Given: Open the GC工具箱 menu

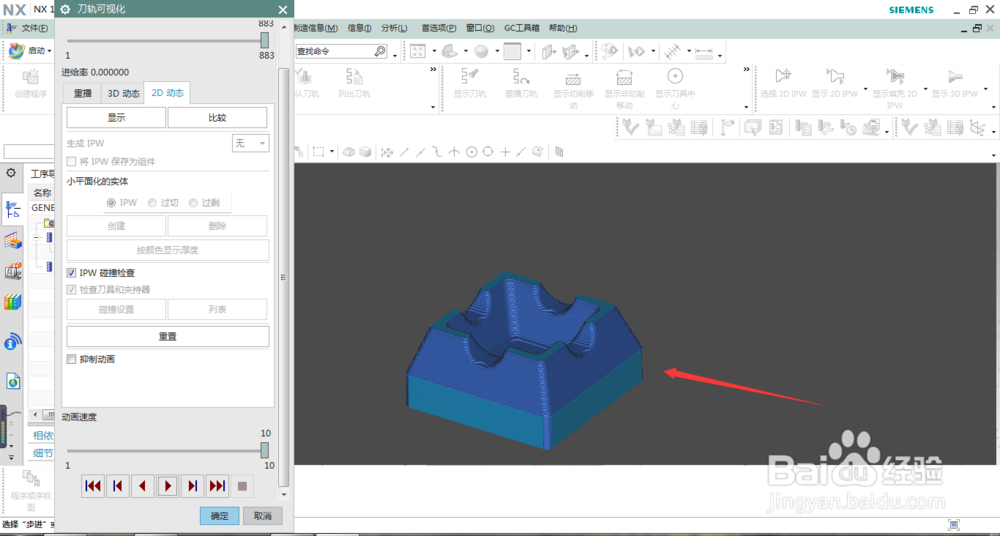Looking at the screenshot, I should 522,28.
